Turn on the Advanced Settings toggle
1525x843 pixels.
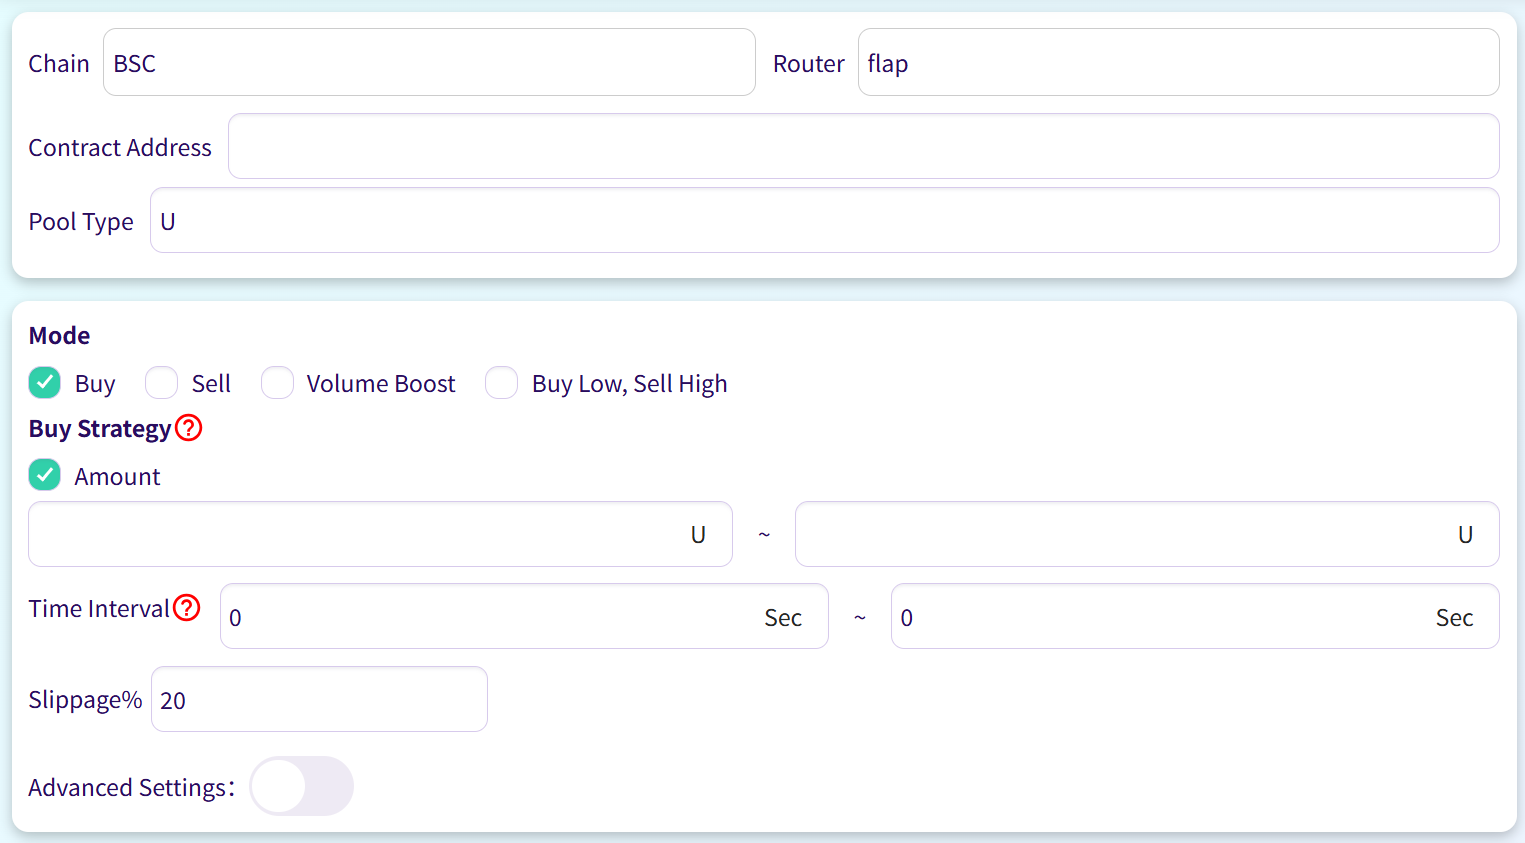tap(301, 787)
